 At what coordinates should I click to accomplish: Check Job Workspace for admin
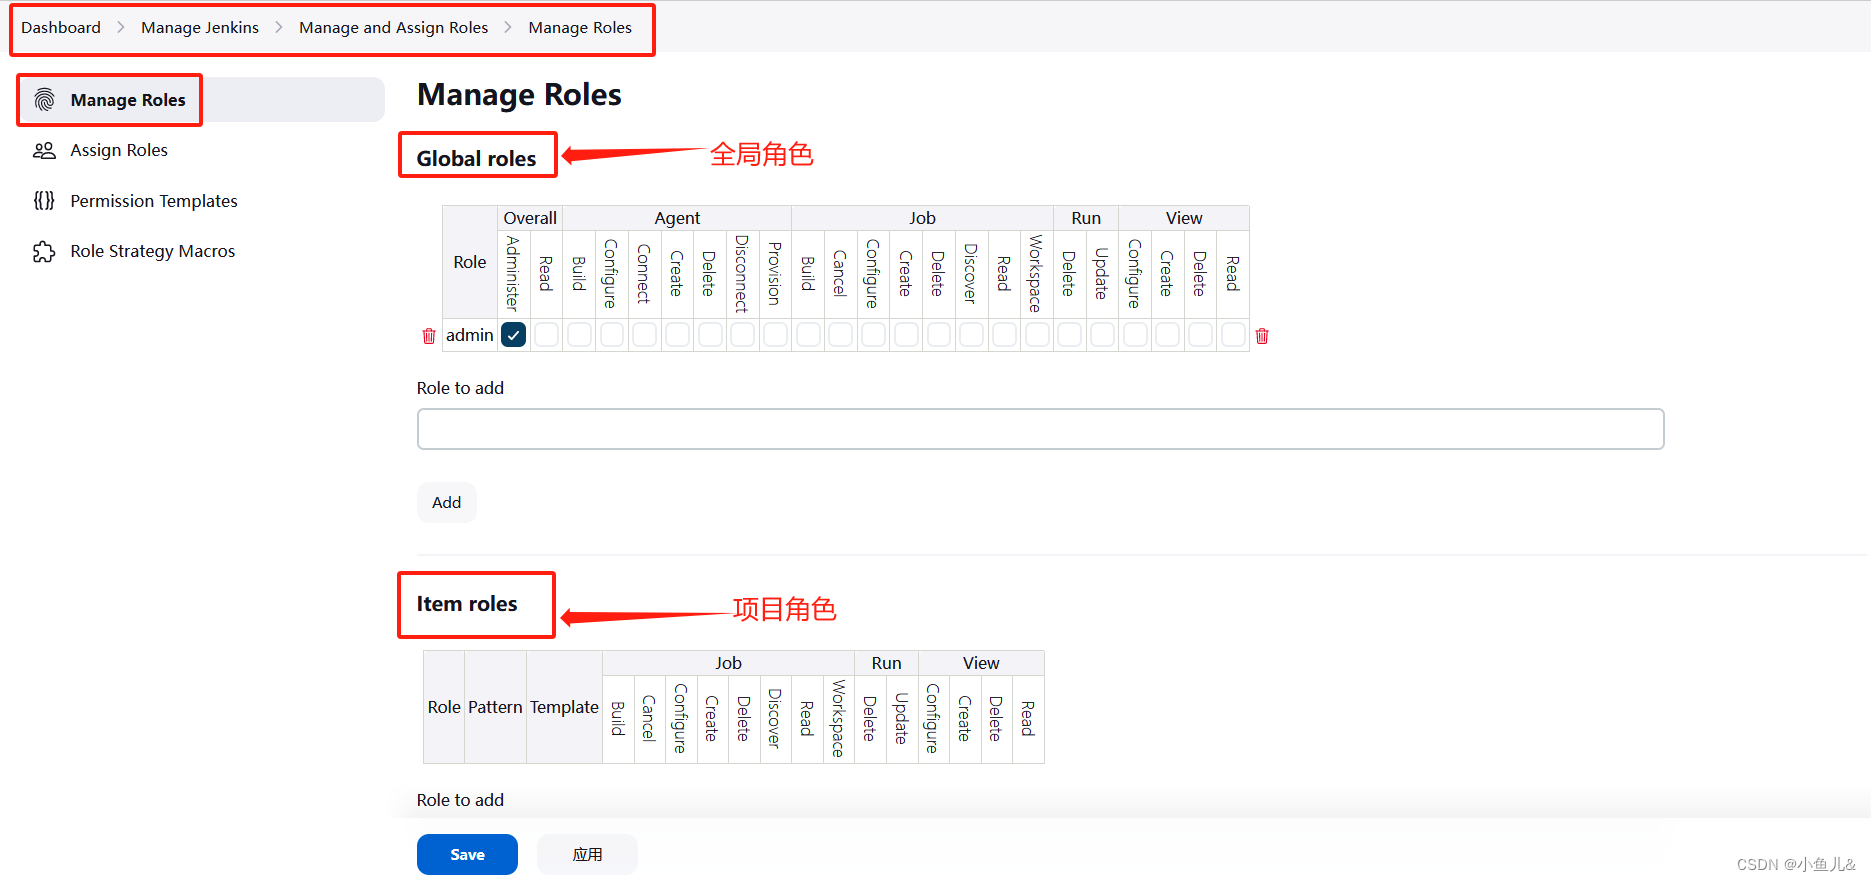pos(1037,335)
